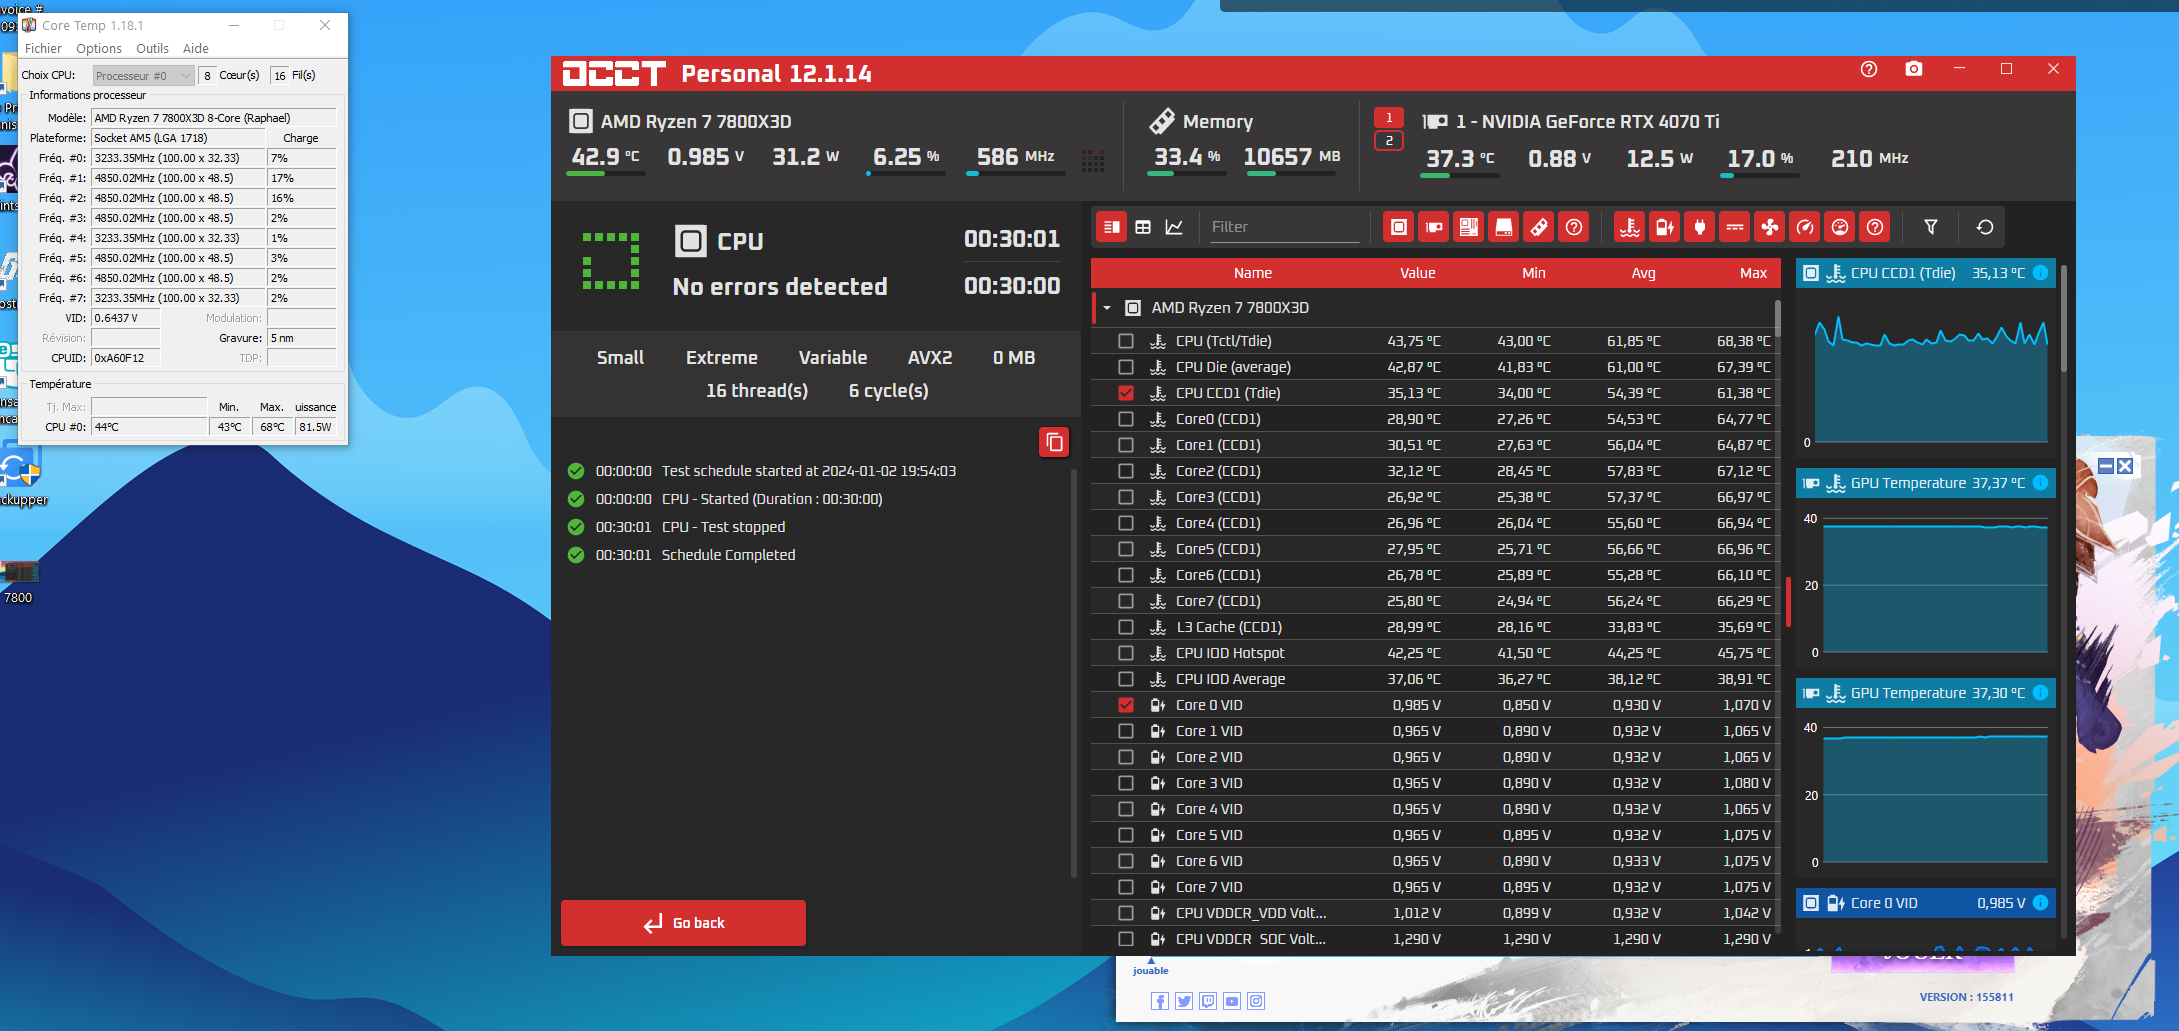Toggle the voltage sensor type filter
The height and width of the screenshot is (1031, 2179).
click(x=1665, y=227)
